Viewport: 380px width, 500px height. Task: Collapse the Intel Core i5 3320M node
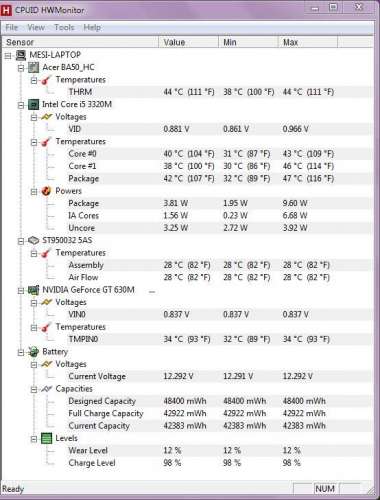click(21, 105)
